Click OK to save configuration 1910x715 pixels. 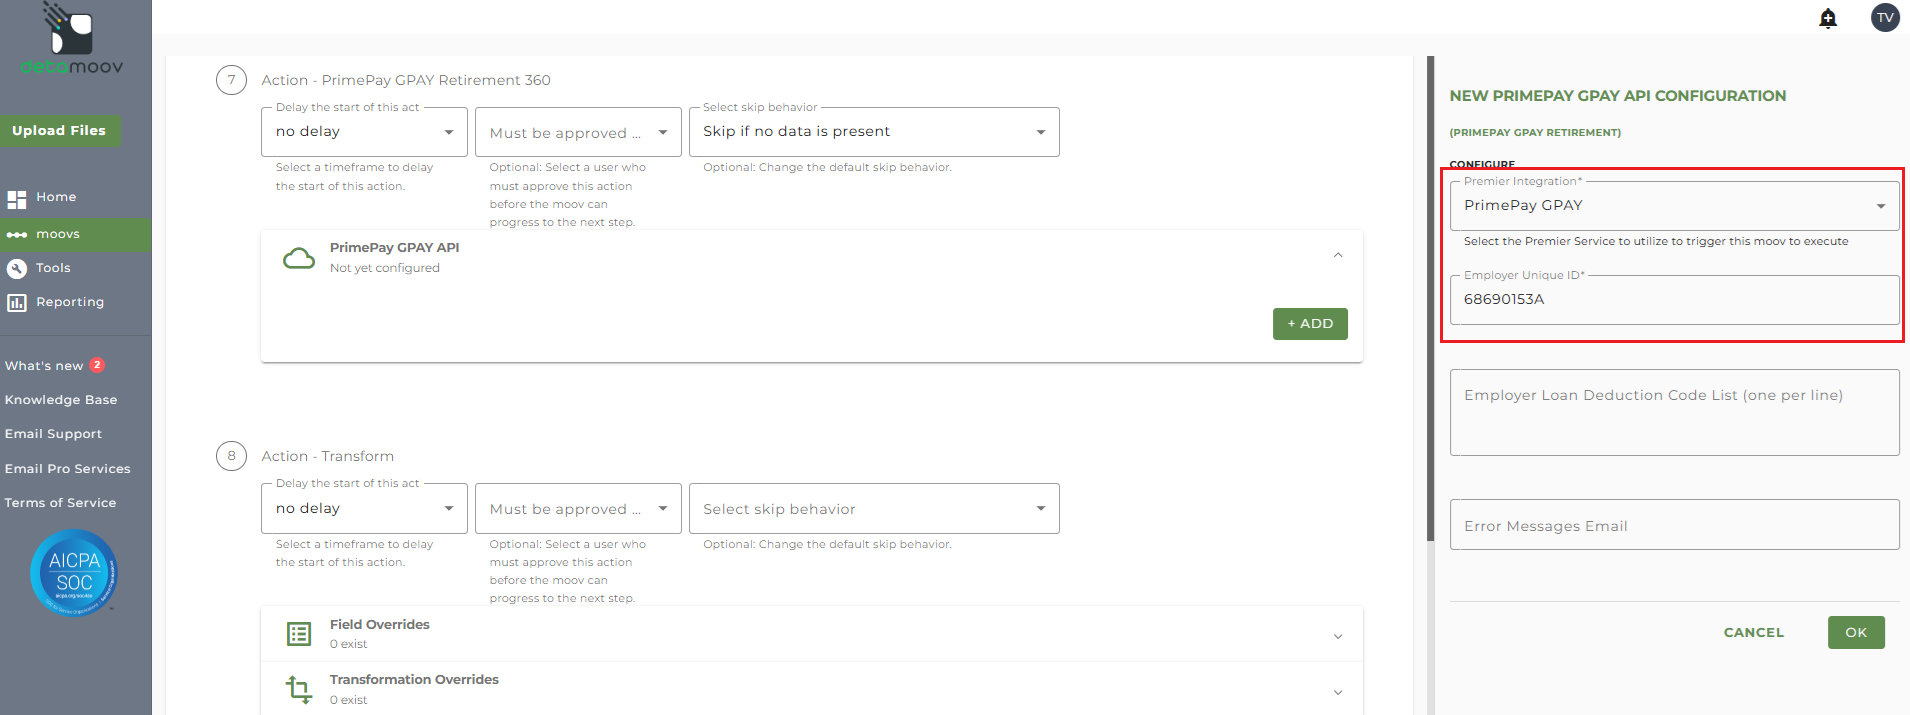(1856, 633)
